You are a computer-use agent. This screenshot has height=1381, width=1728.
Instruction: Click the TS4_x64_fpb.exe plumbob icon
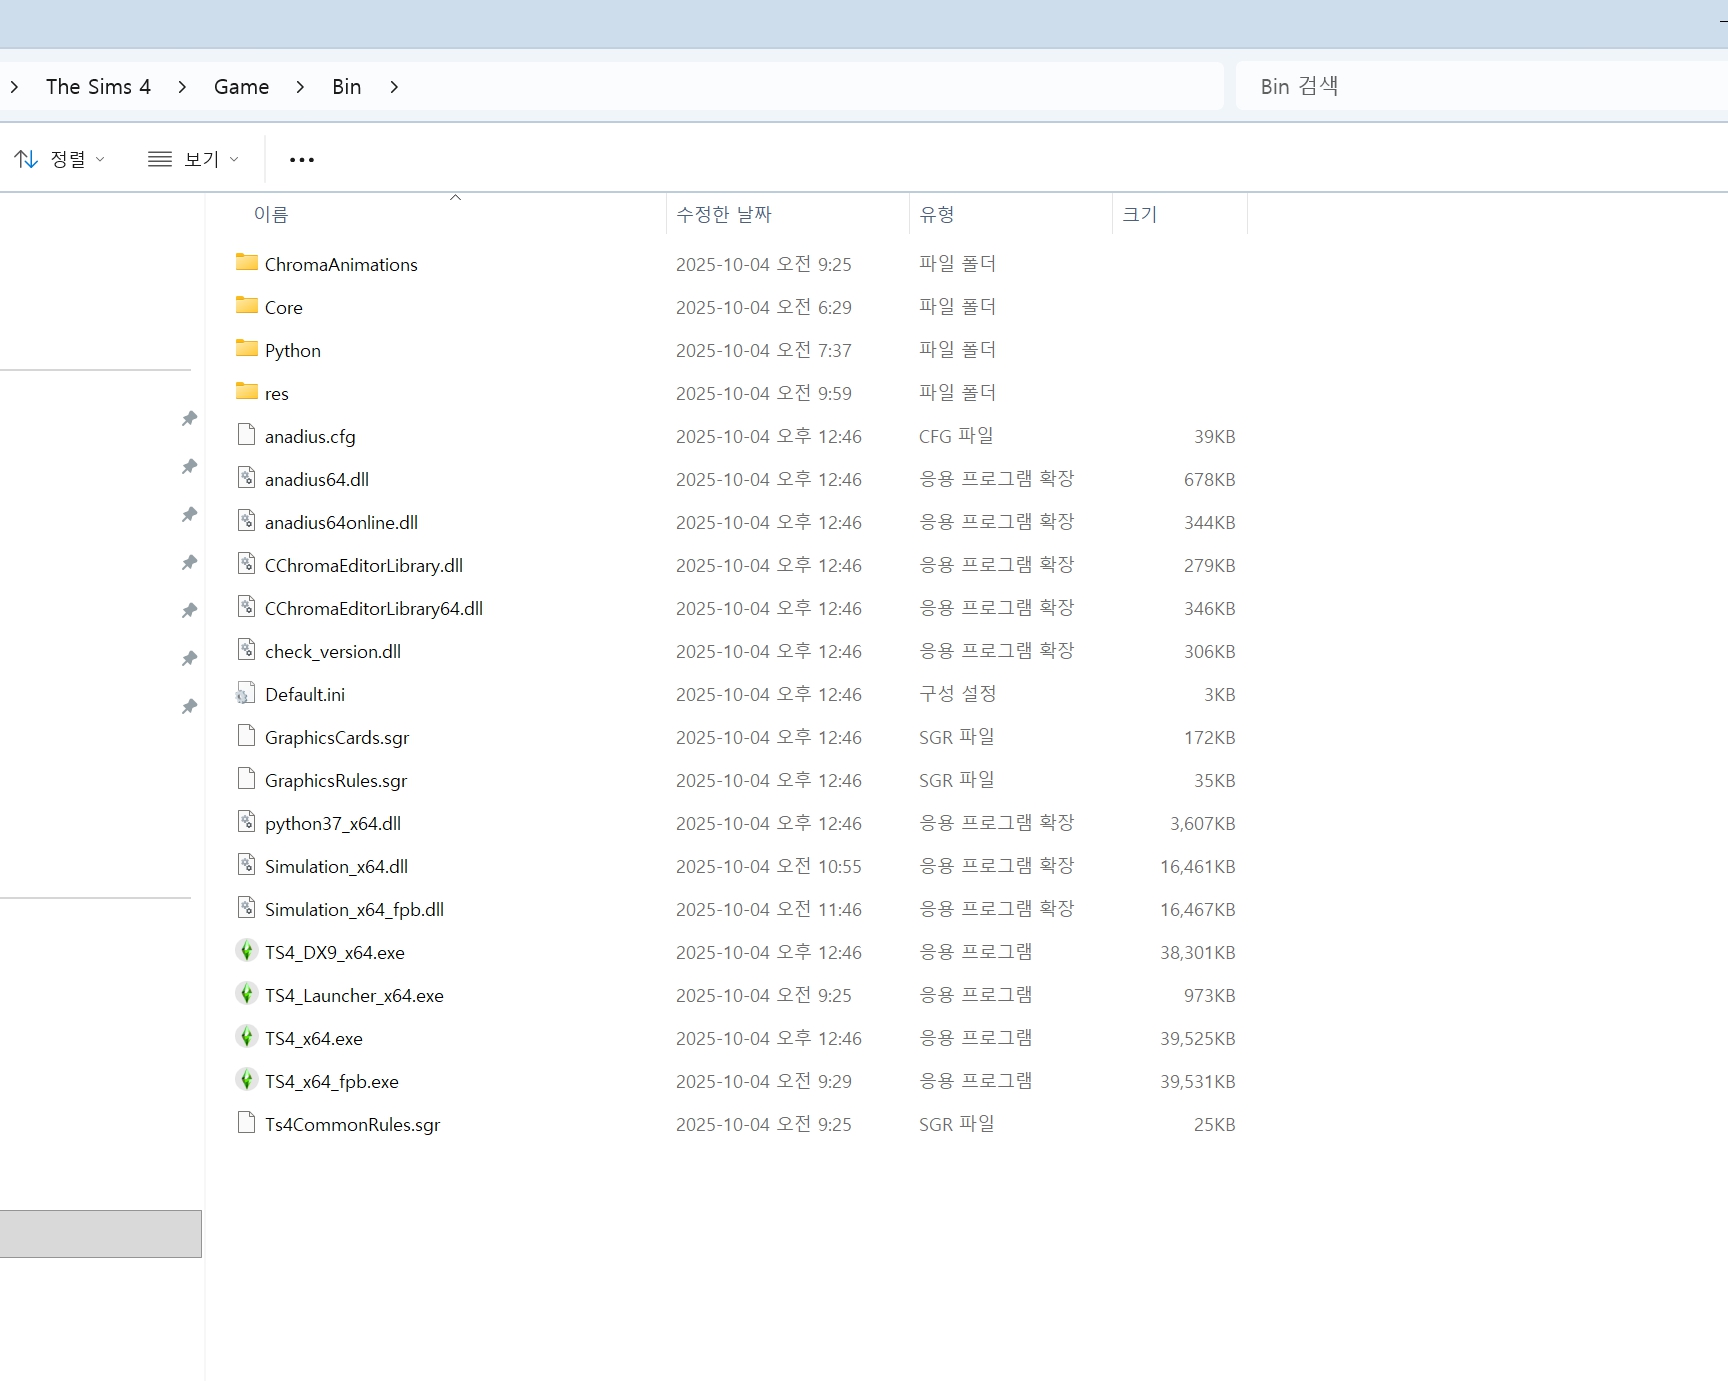click(246, 1080)
